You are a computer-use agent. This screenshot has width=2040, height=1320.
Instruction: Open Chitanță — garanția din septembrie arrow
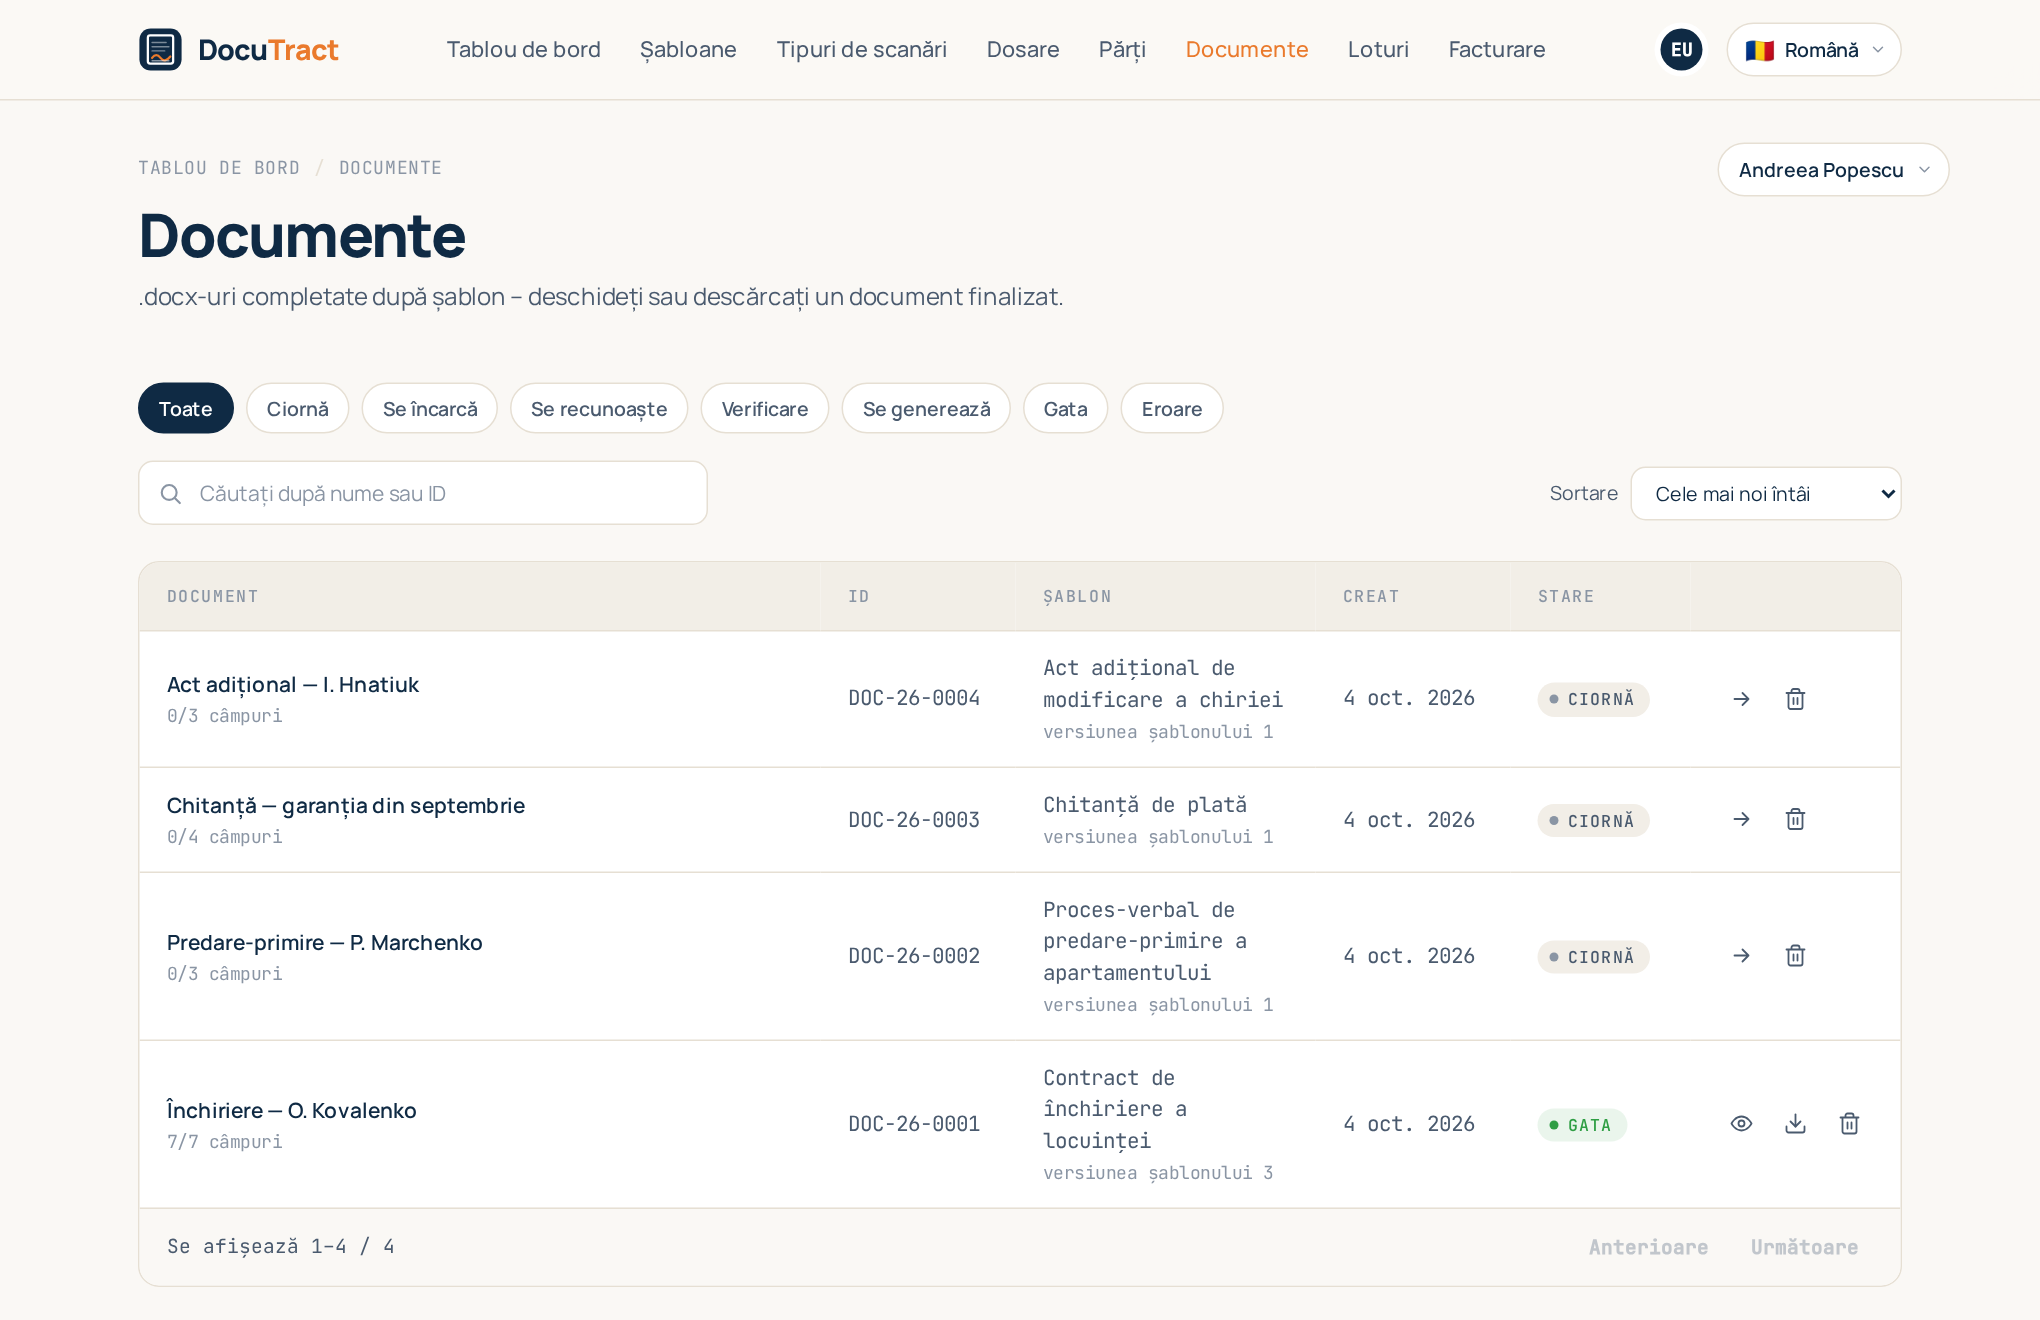tap(1741, 820)
